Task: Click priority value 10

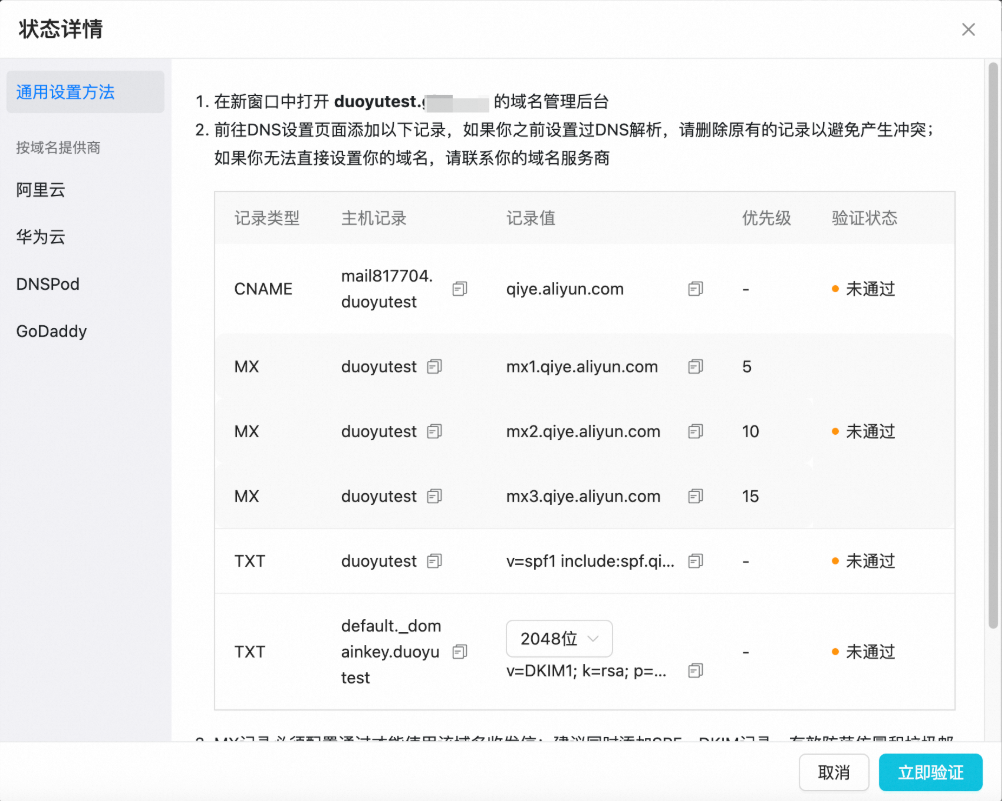Action: [750, 432]
